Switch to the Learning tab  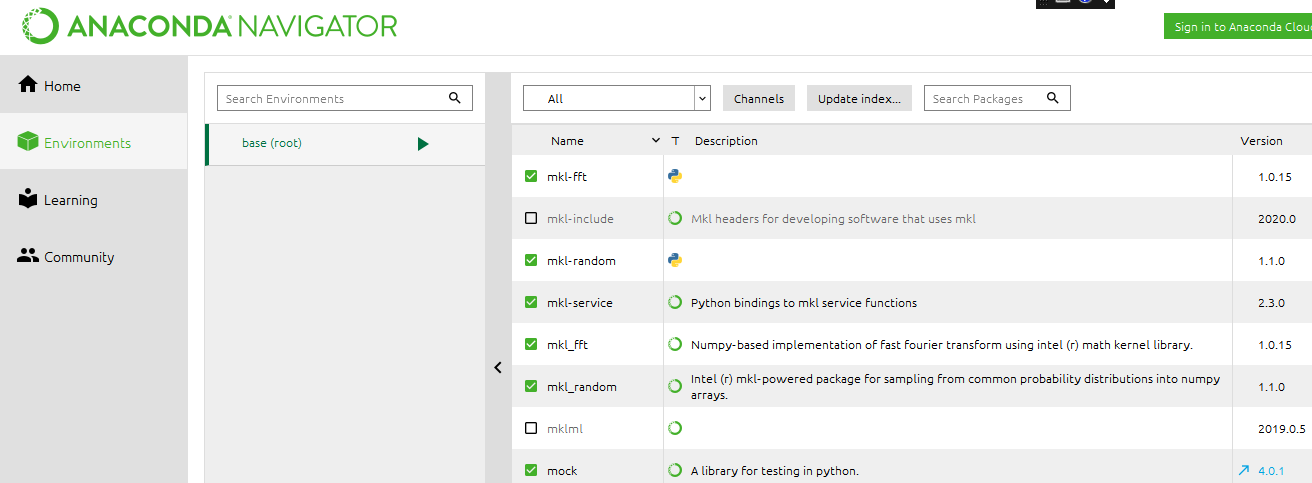(x=94, y=199)
